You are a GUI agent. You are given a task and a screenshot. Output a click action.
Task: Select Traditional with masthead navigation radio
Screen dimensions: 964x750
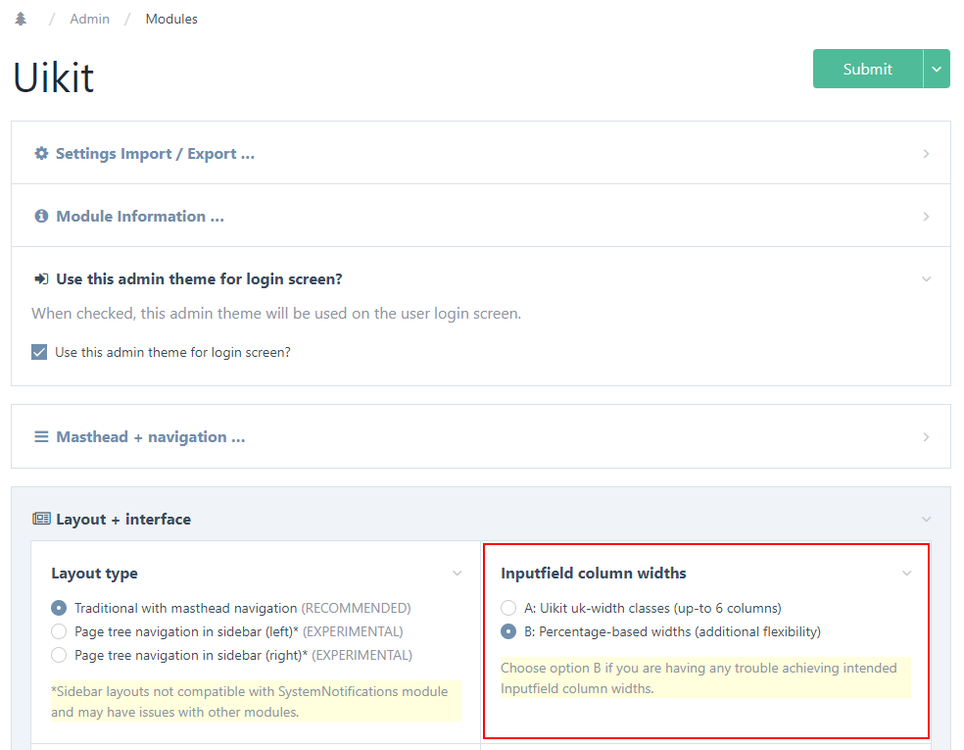pos(59,608)
